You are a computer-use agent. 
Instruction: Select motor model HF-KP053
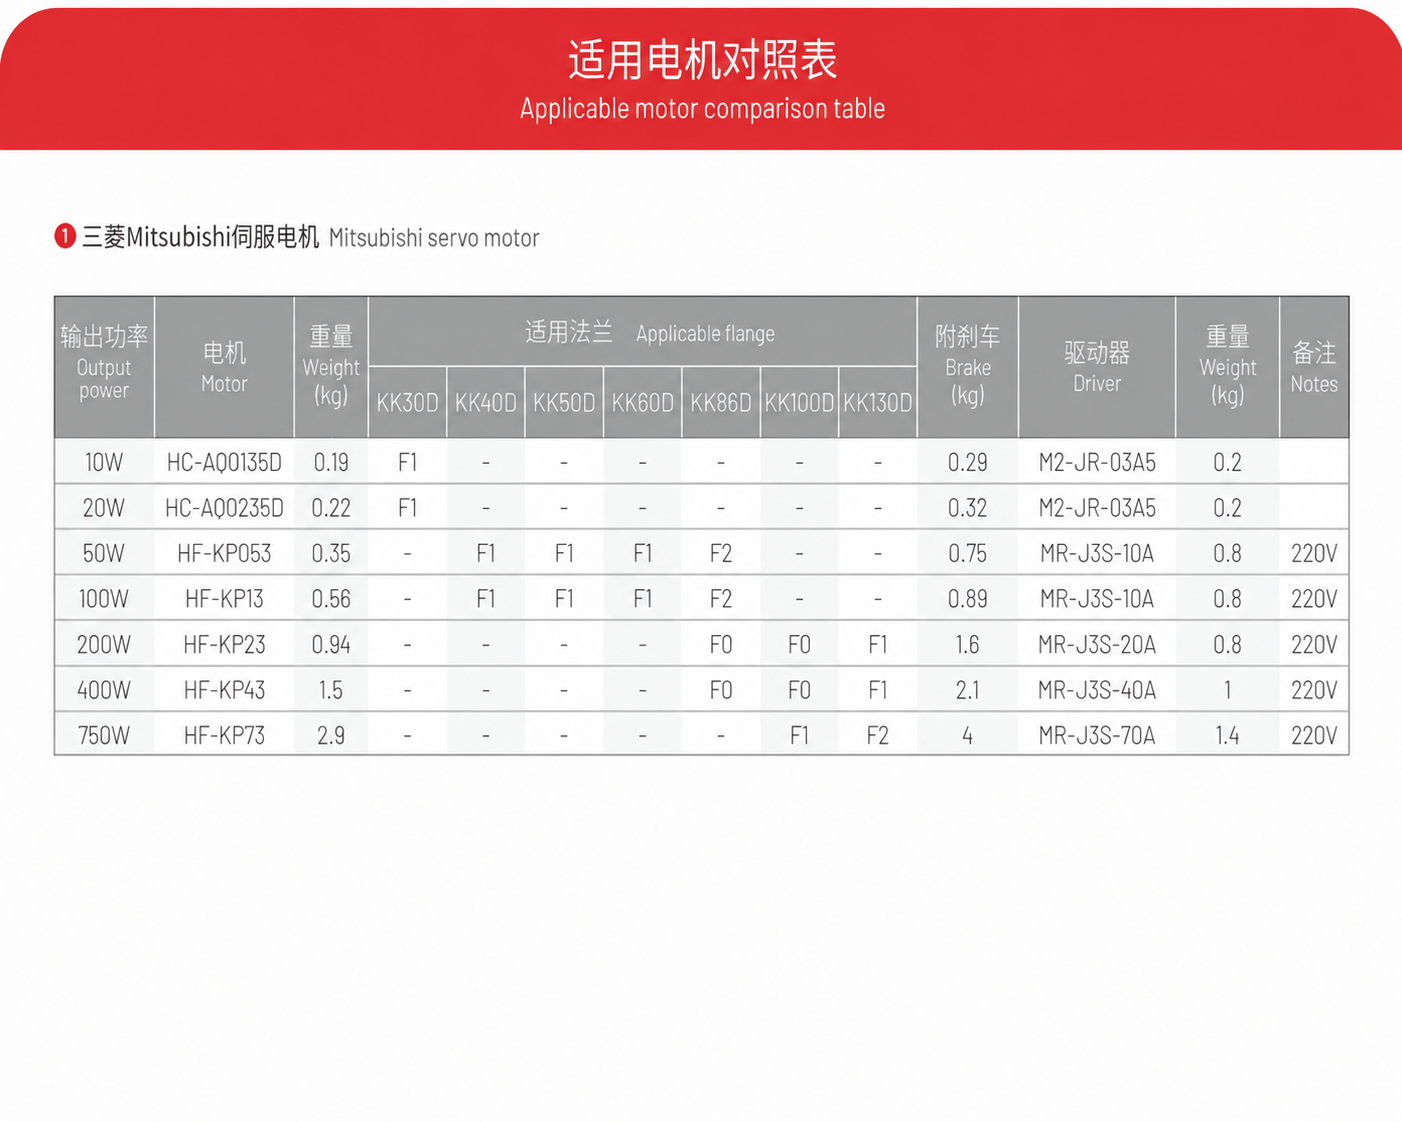224,553
